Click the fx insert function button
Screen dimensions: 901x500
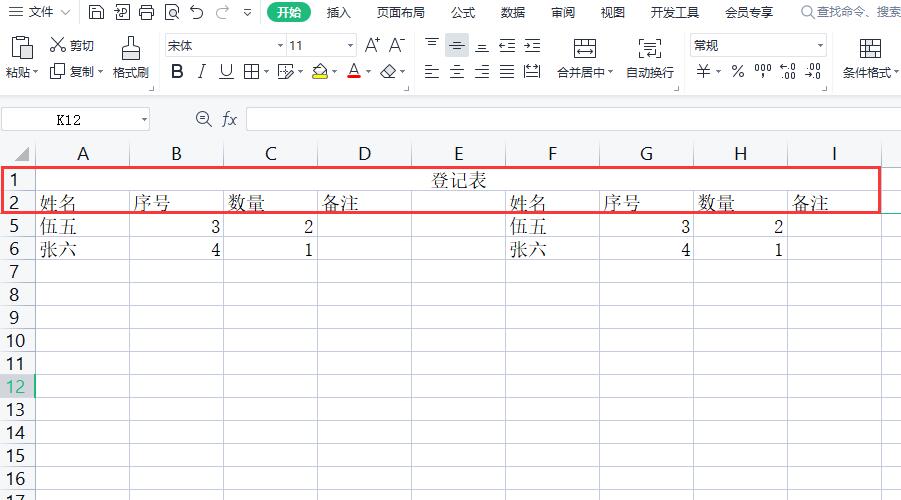[x=229, y=120]
